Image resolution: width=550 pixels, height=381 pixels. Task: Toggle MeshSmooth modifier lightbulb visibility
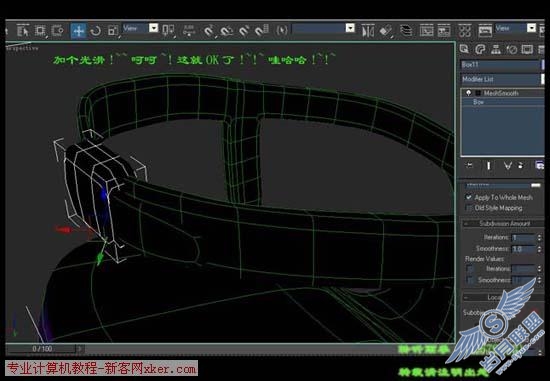pyautogui.click(x=469, y=93)
